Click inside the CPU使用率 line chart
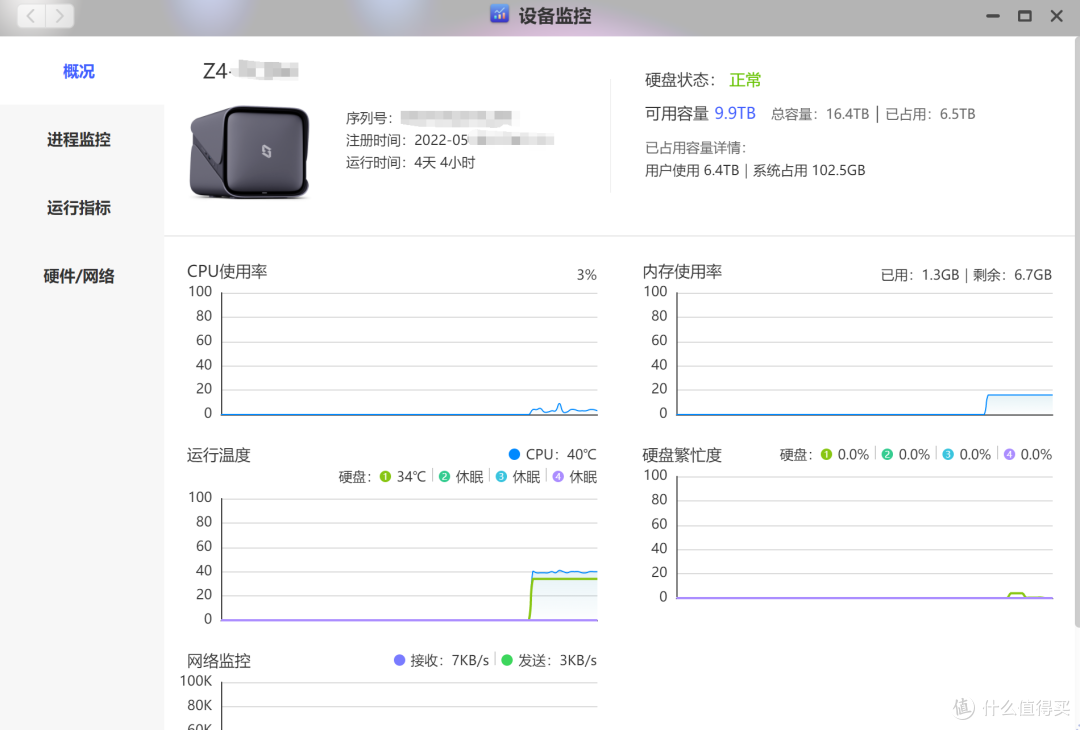Screen dimensions: 1080x730 409,353
